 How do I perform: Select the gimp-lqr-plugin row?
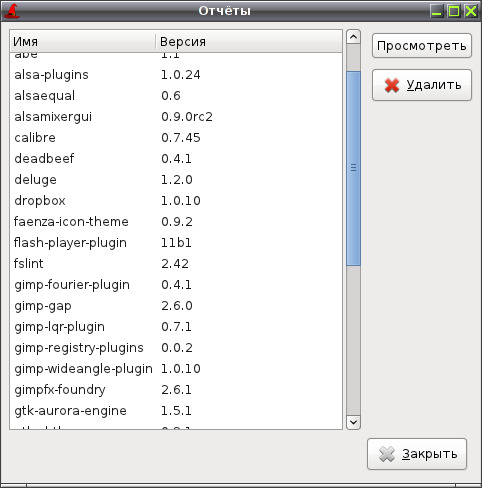pyautogui.click(x=176, y=327)
